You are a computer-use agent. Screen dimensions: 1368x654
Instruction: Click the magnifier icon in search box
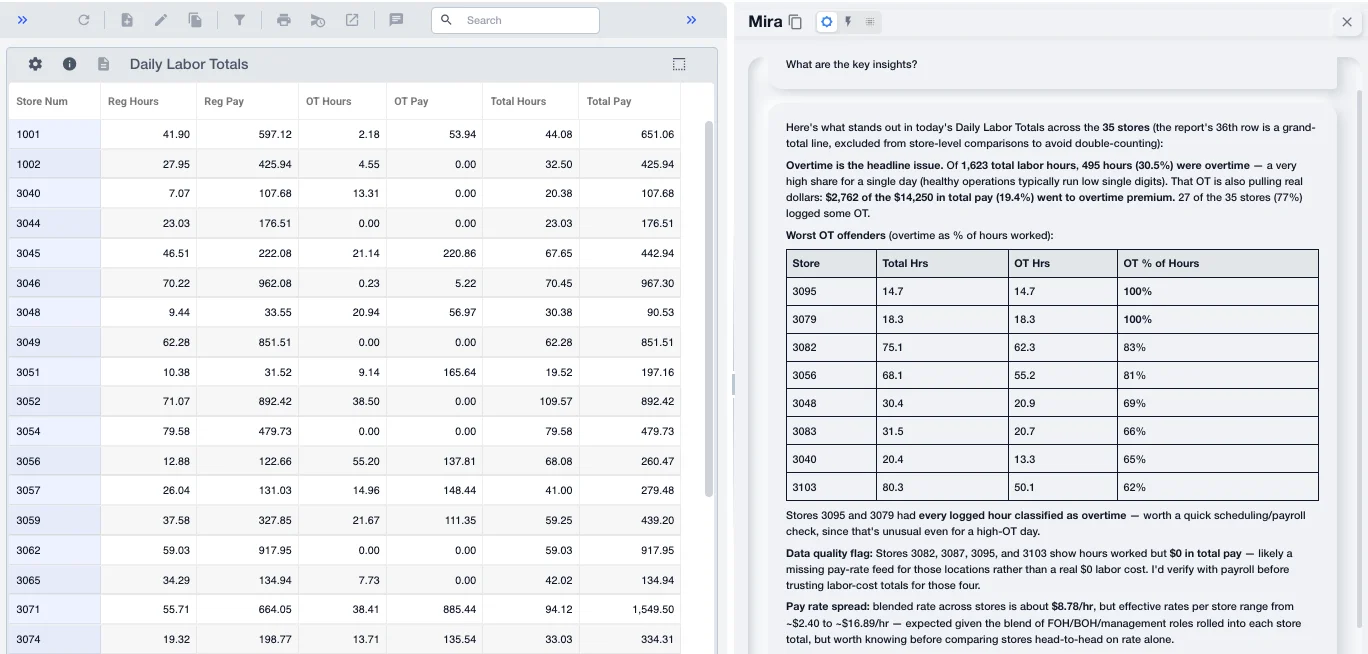pyautogui.click(x=446, y=20)
